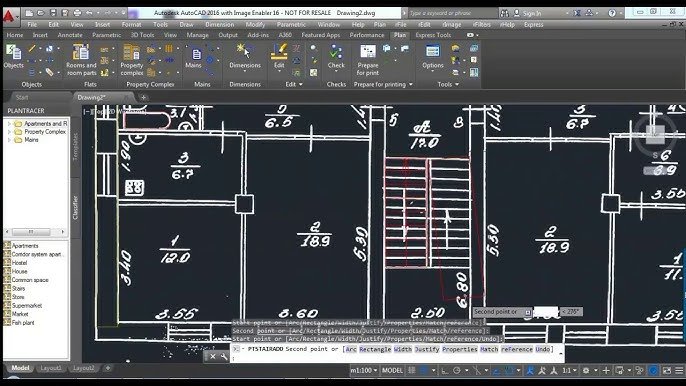Click the wrench icon on command line
Screen dimensions: 686x386
224,357
